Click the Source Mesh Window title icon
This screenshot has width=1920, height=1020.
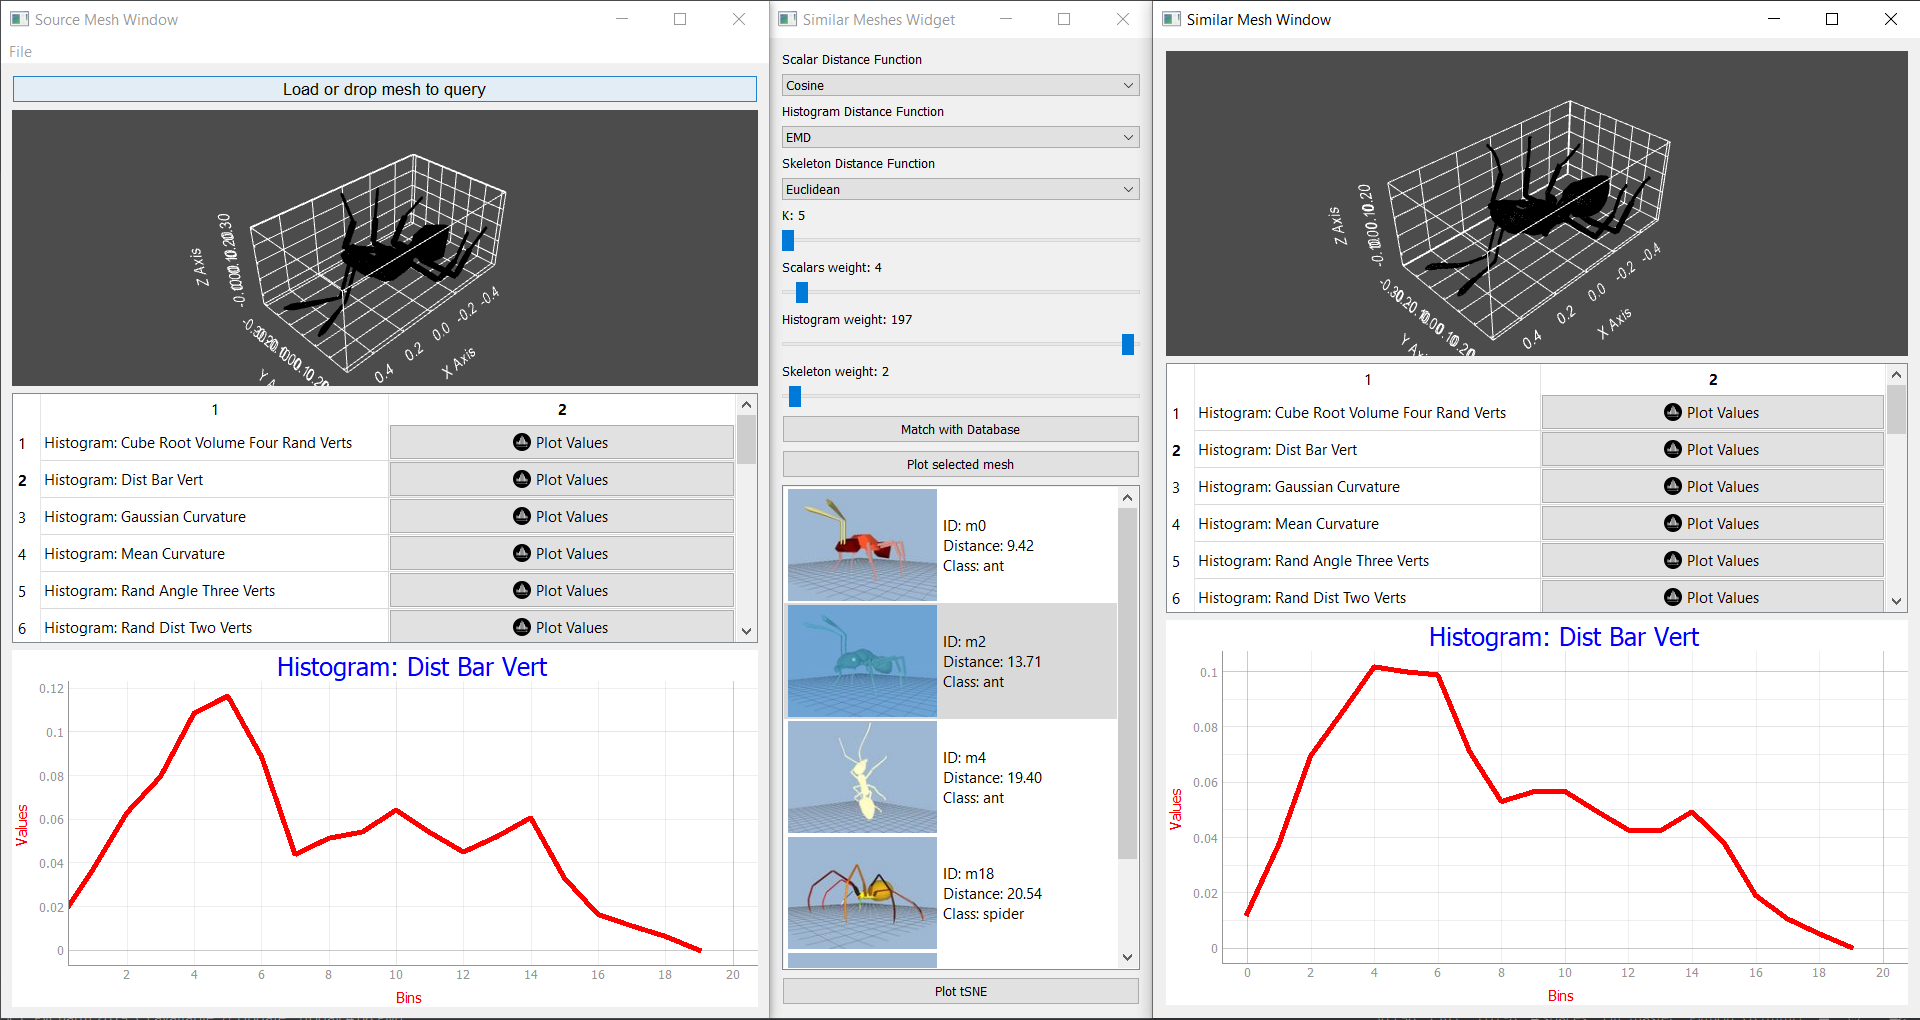[x=19, y=19]
